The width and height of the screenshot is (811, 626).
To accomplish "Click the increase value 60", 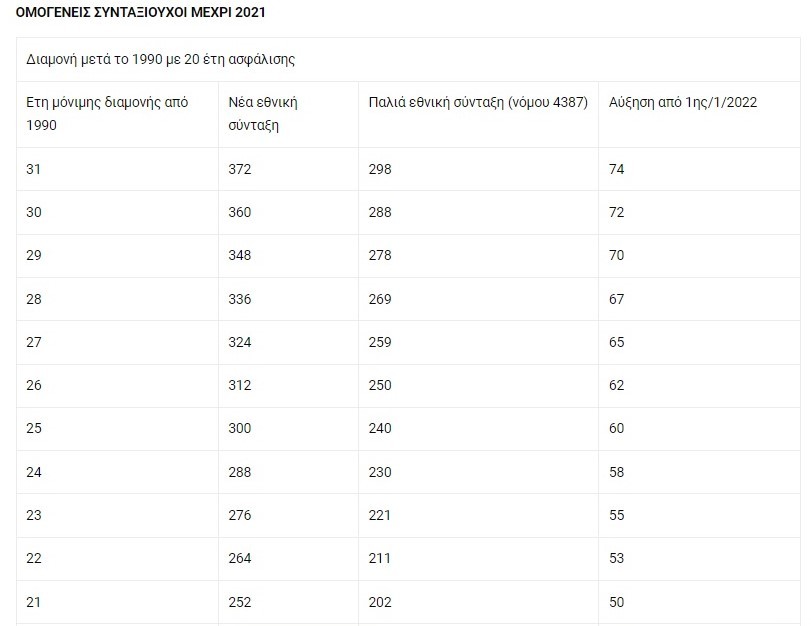I will [x=616, y=428].
